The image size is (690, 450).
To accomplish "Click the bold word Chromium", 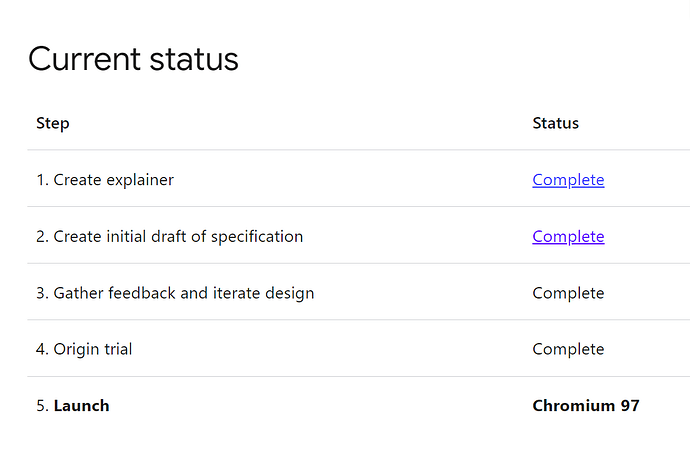I will click(573, 406).
